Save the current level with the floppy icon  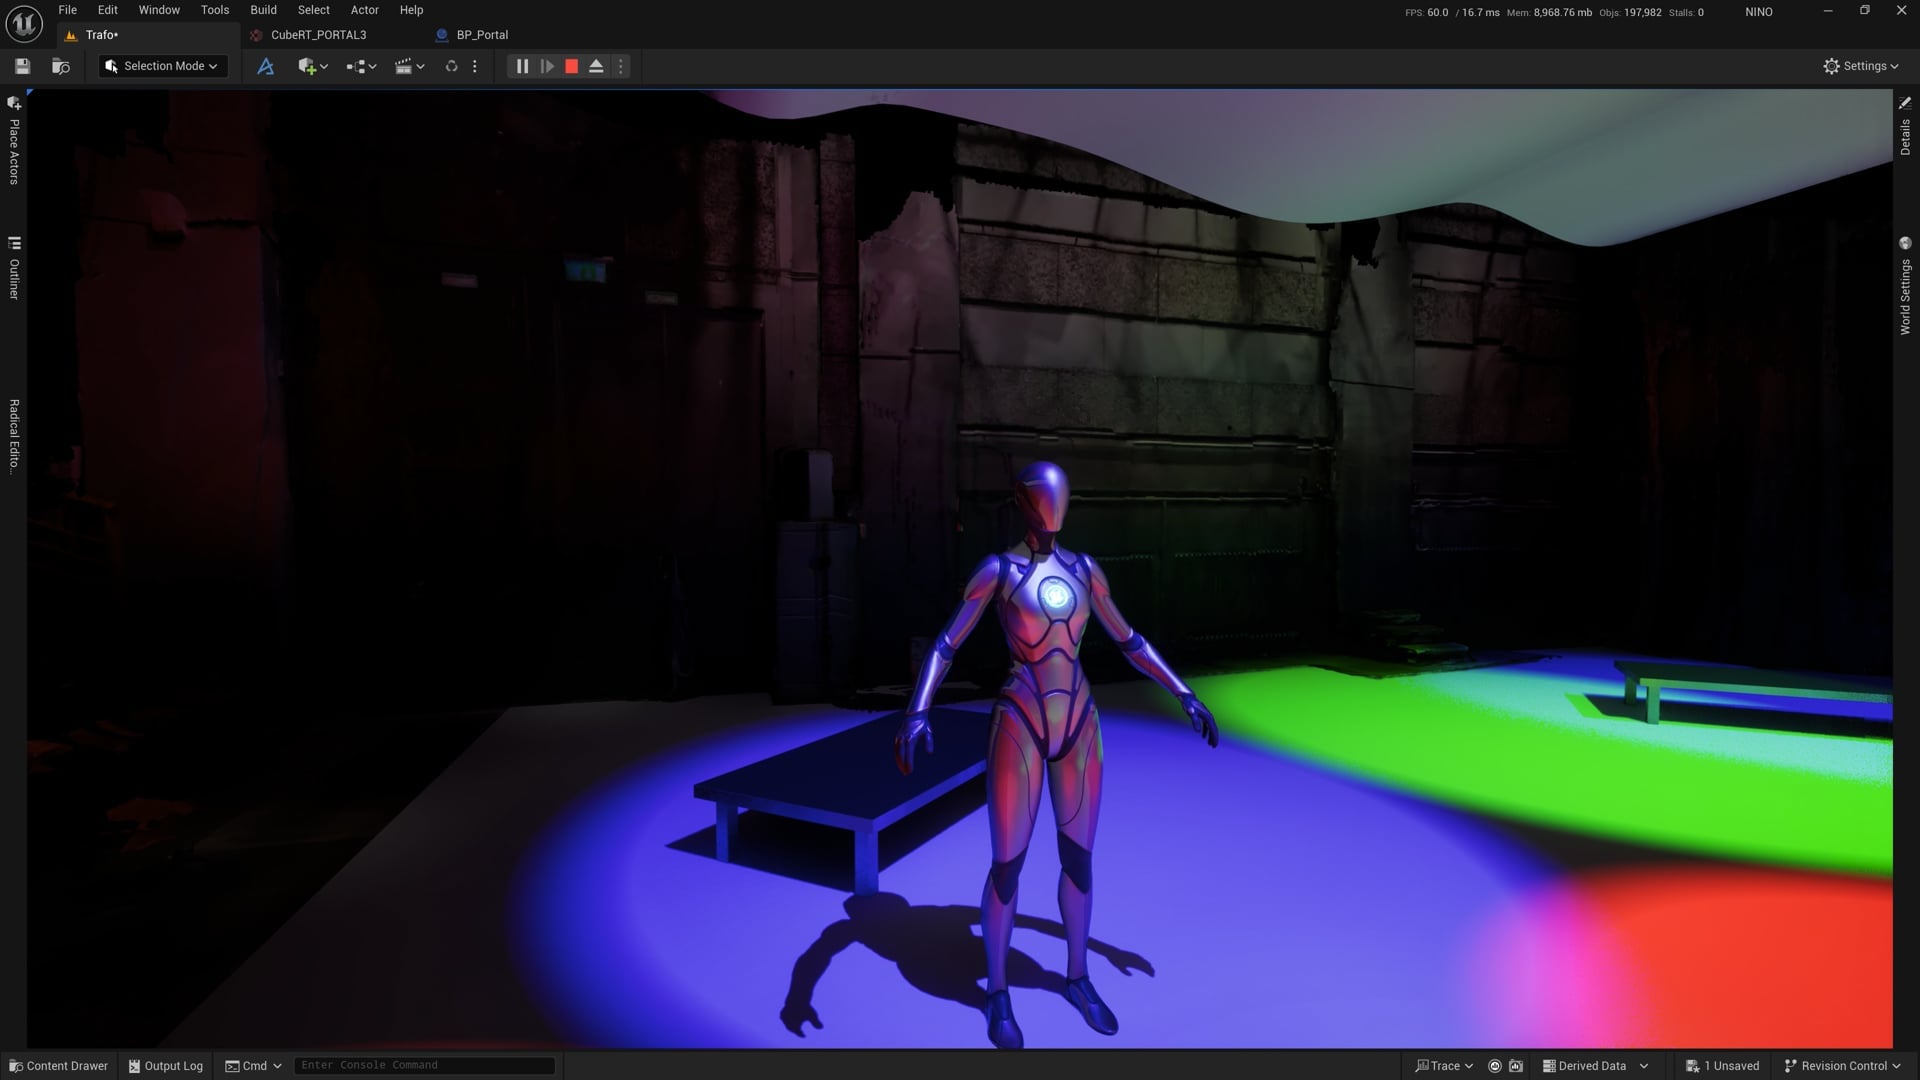pyautogui.click(x=22, y=66)
